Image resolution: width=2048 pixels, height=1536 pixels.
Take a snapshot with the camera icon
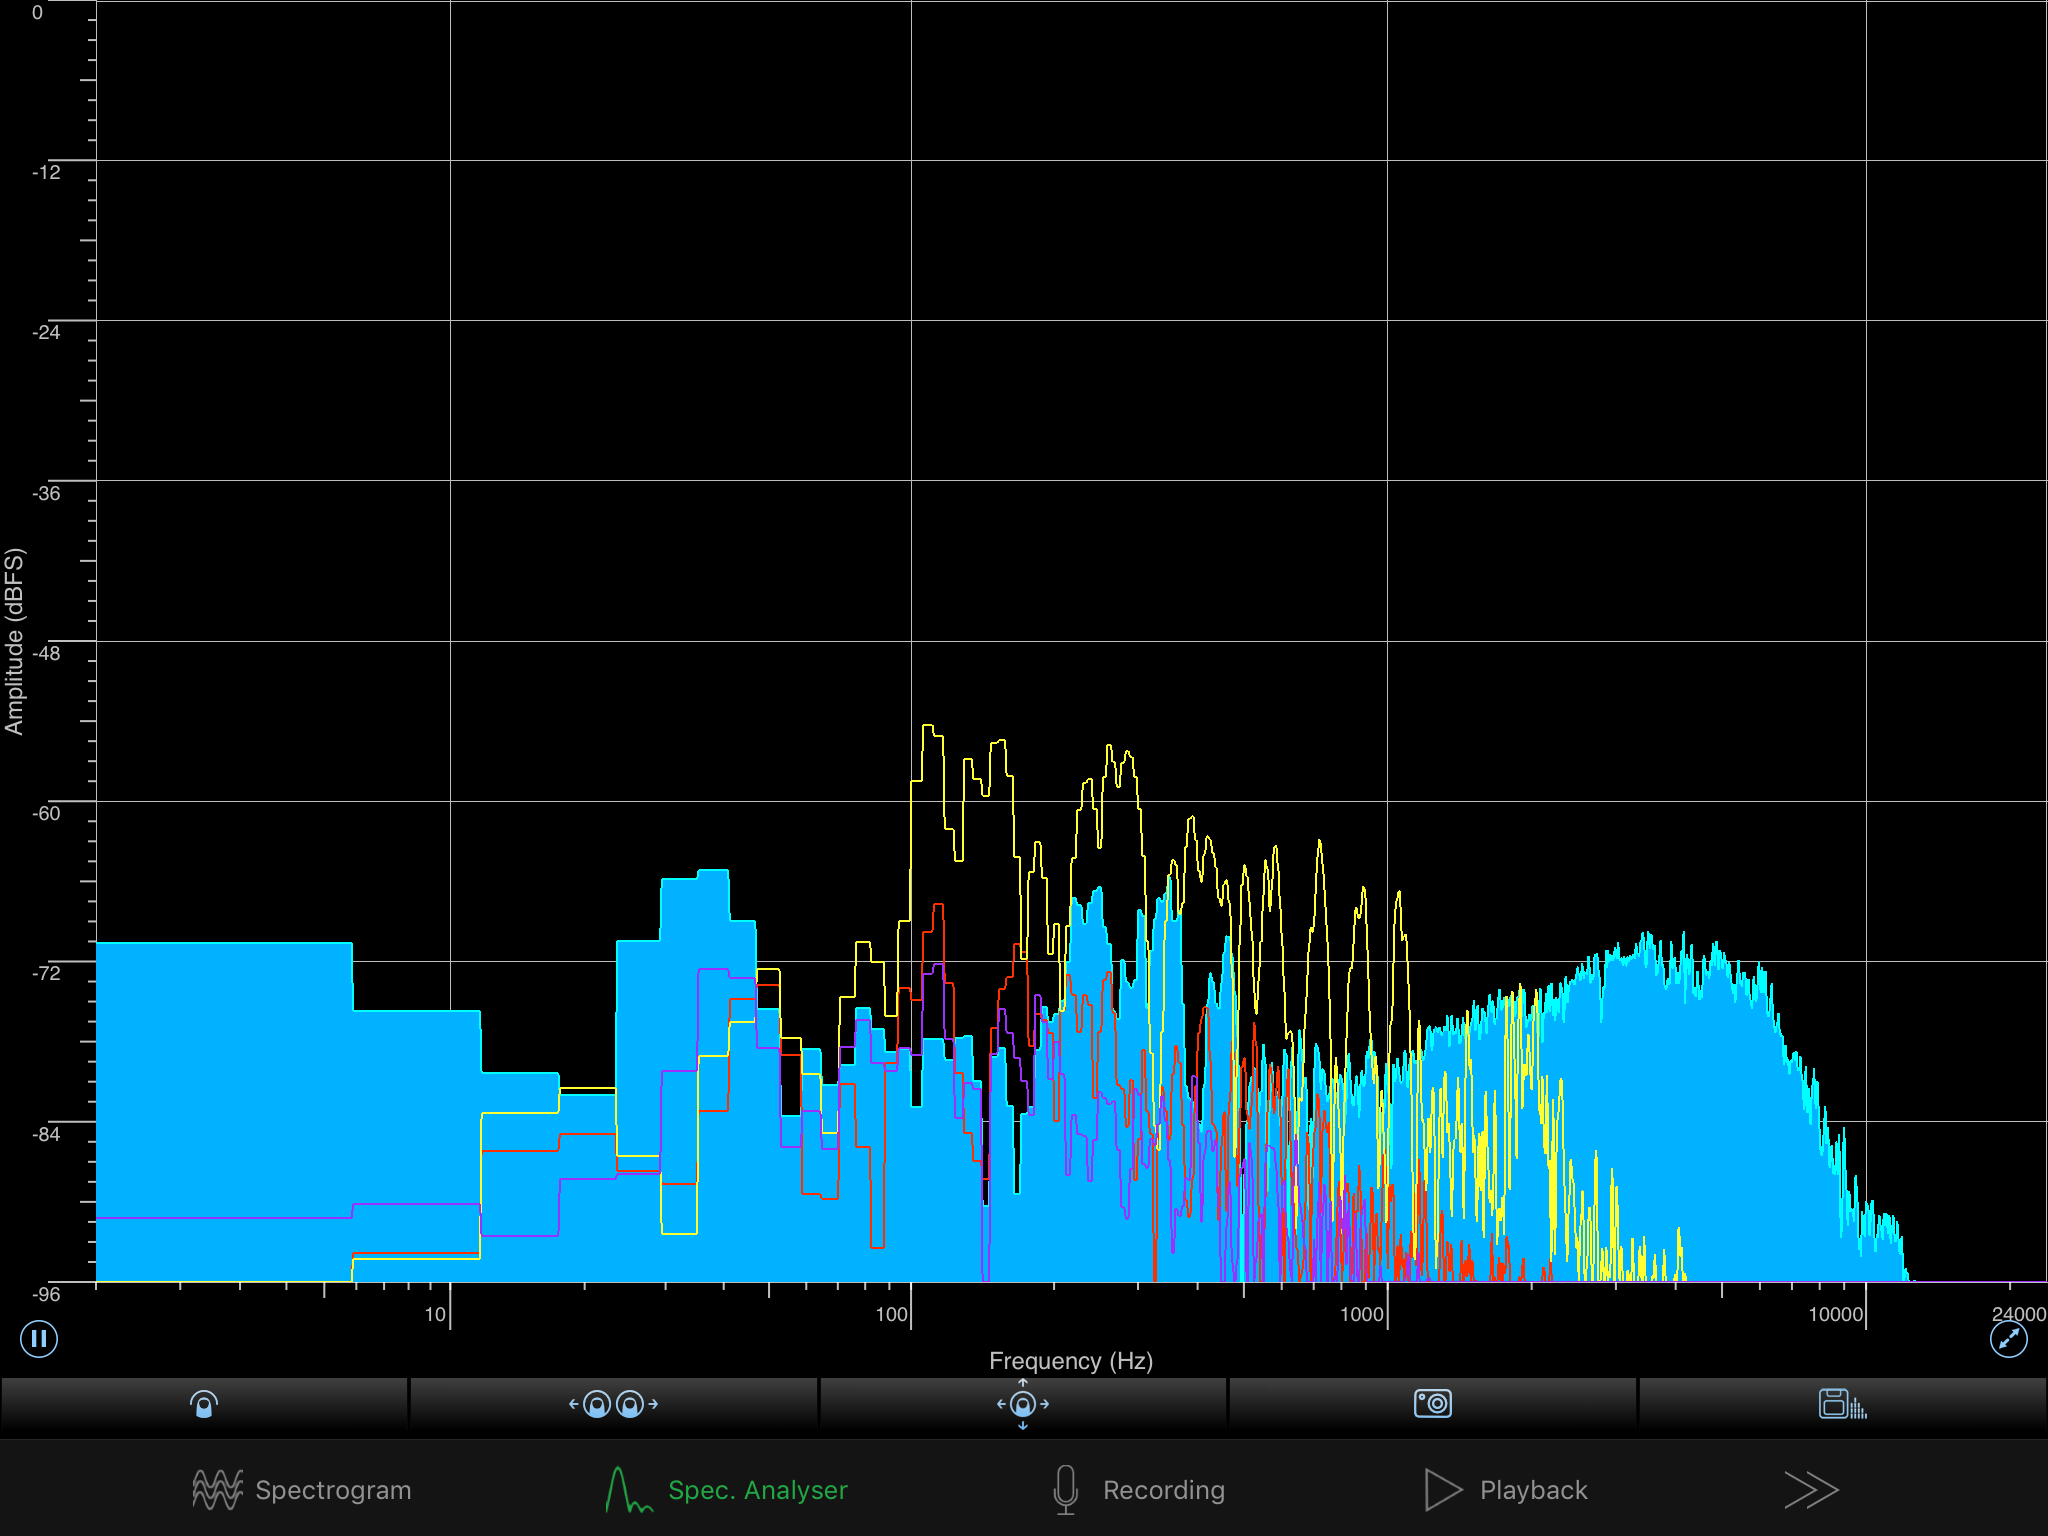click(x=1432, y=1404)
